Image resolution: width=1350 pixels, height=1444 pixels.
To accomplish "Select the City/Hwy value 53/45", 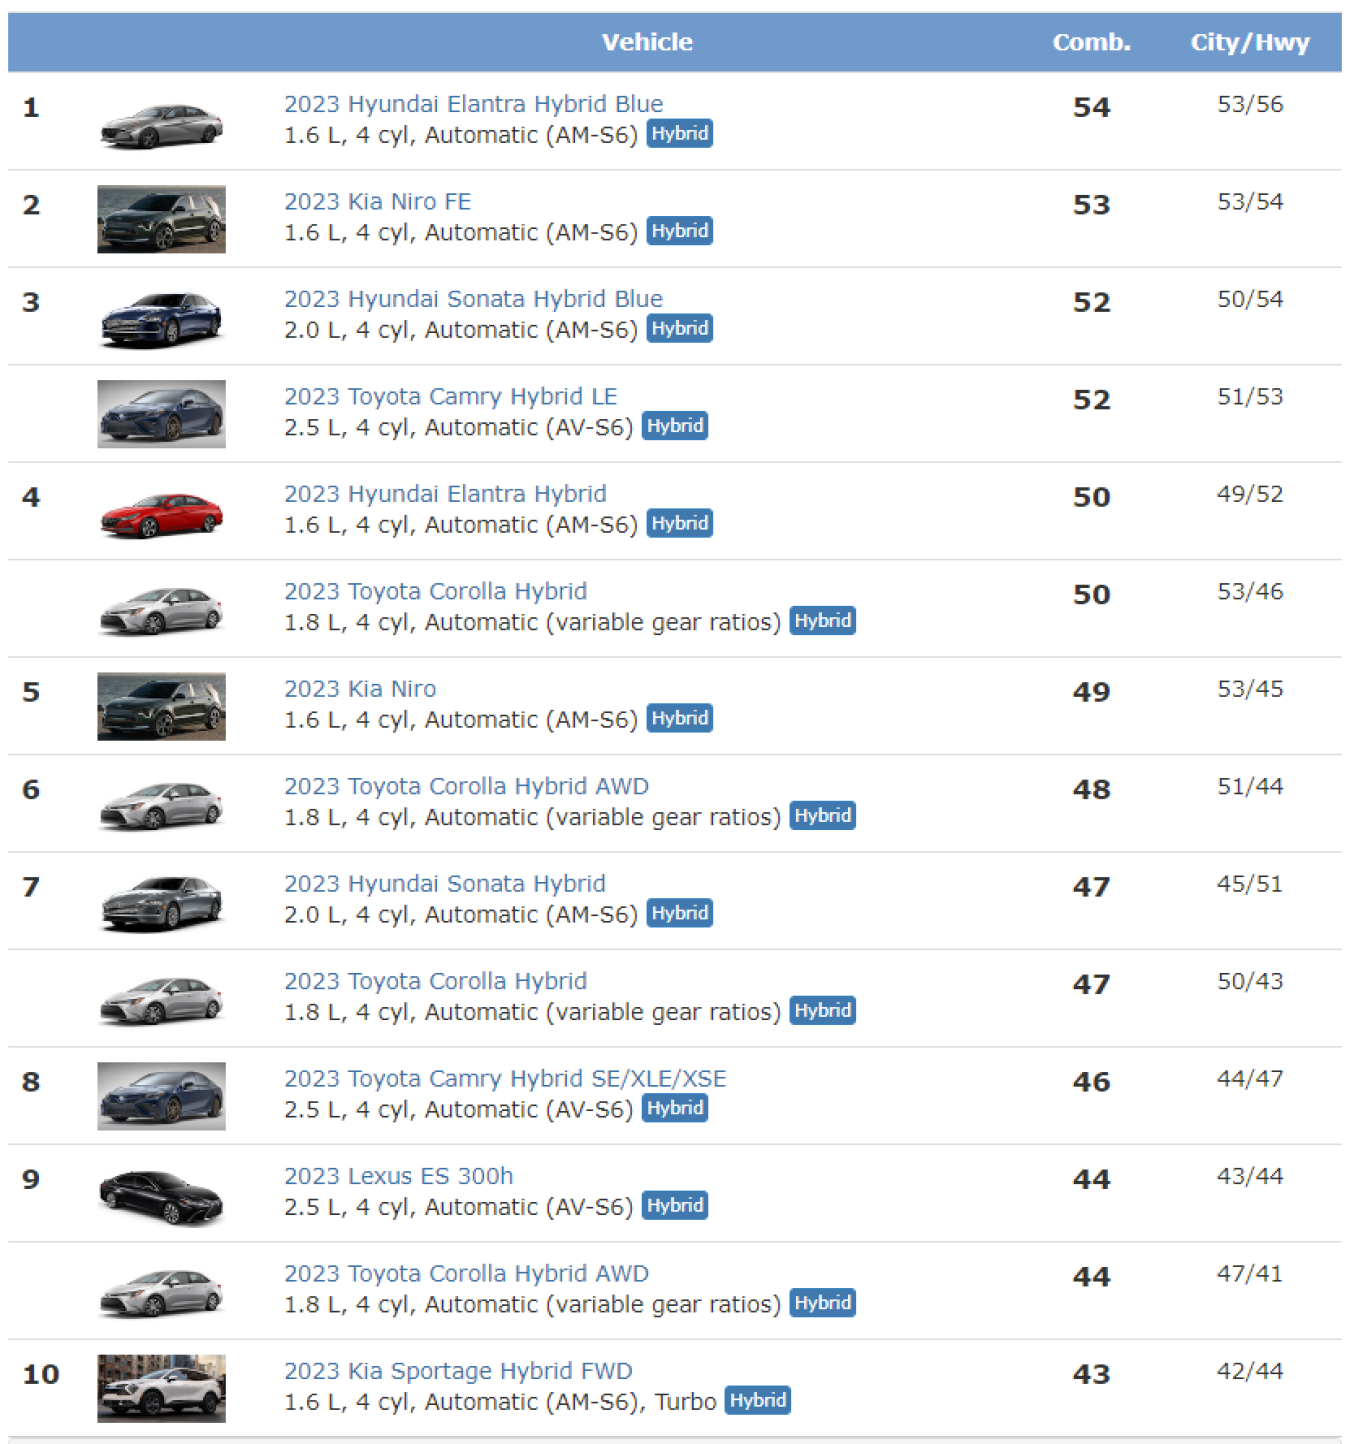I will 1250,690.
